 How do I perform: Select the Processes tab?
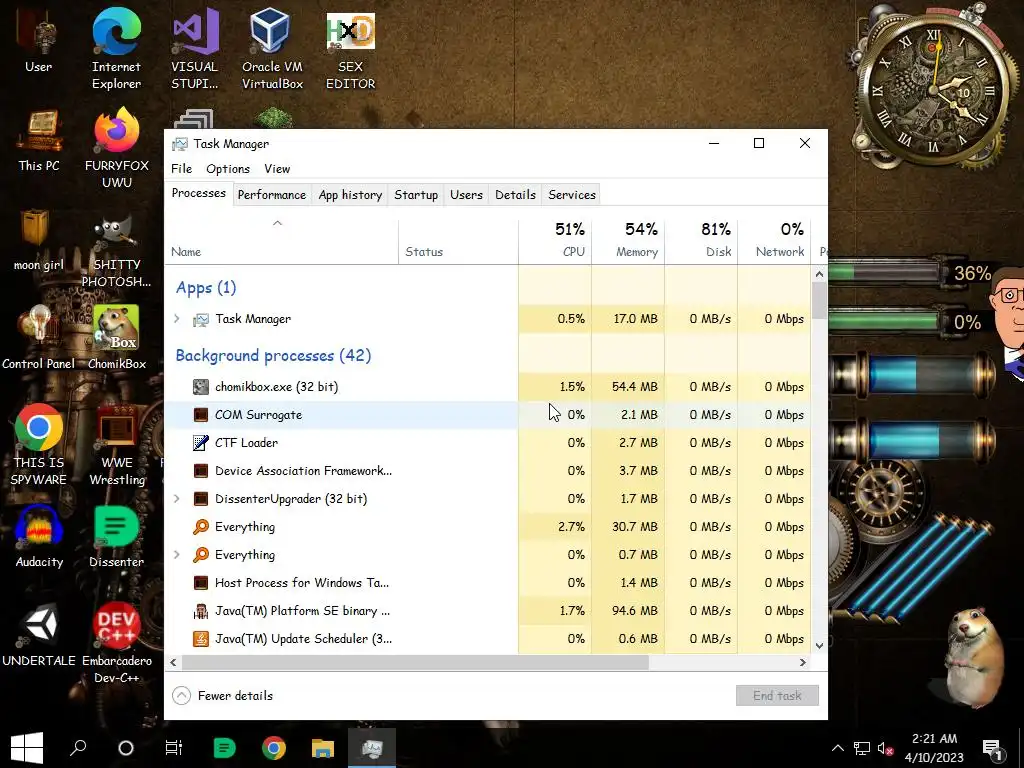[x=199, y=193]
